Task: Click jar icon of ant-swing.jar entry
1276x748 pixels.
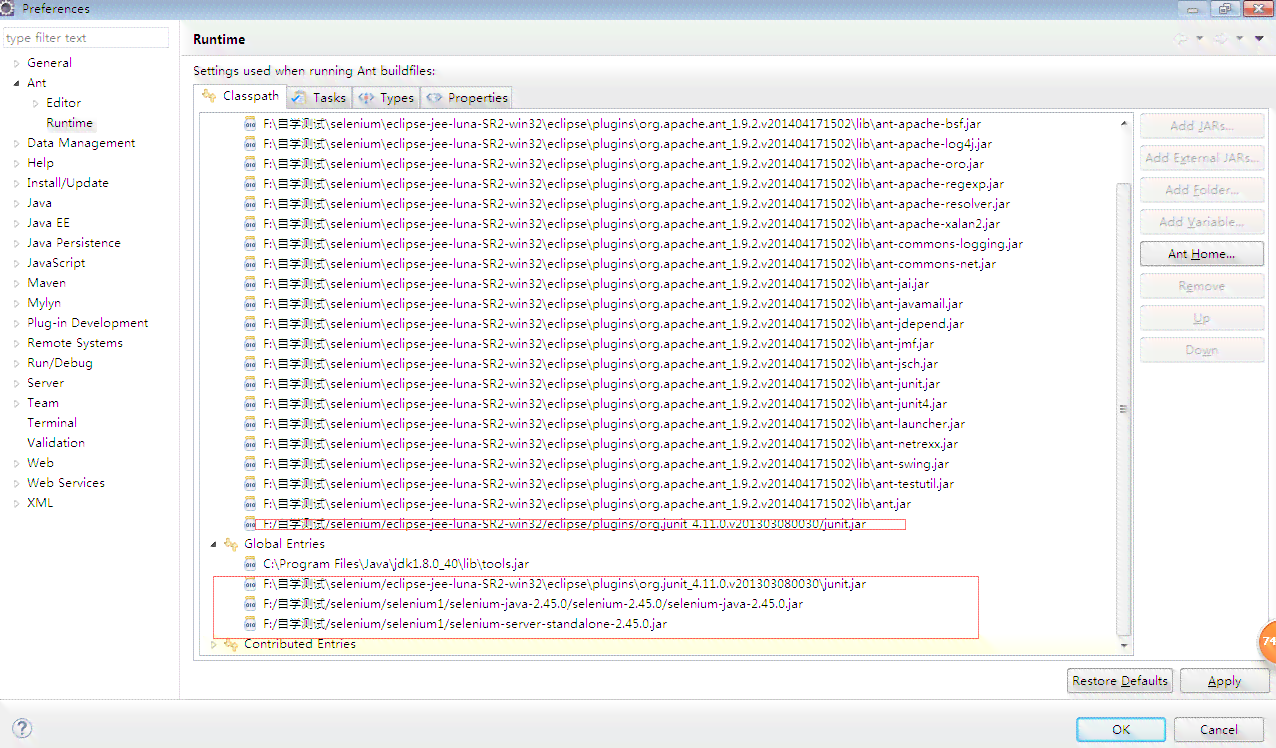Action: [250, 464]
